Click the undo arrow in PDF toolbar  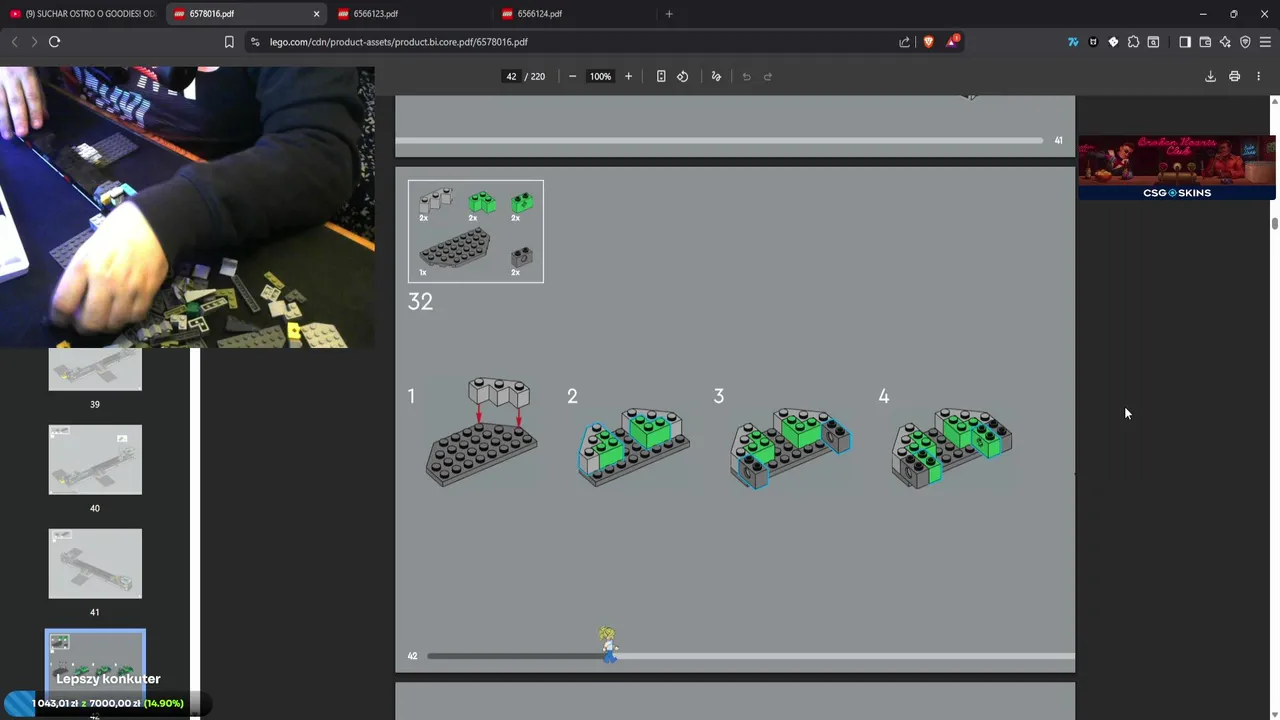pyautogui.click(x=746, y=76)
